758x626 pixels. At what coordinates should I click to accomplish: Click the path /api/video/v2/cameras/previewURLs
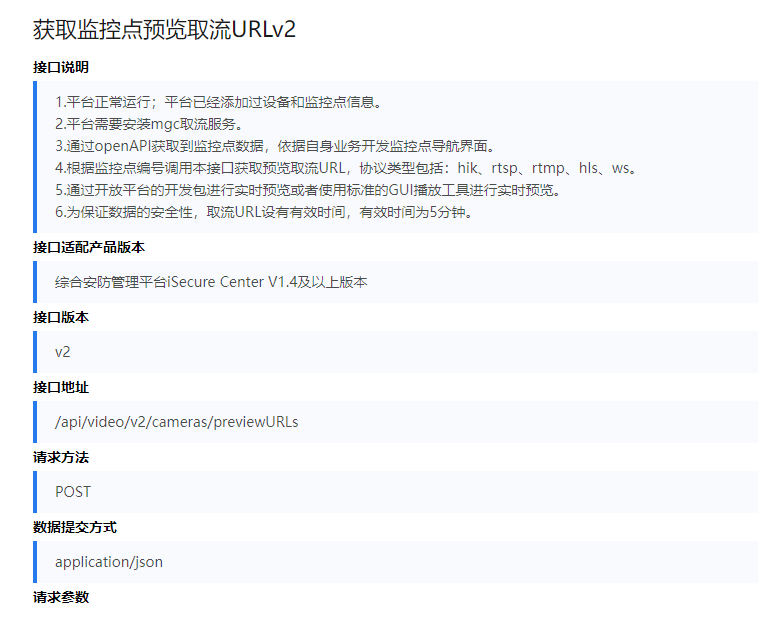176,422
